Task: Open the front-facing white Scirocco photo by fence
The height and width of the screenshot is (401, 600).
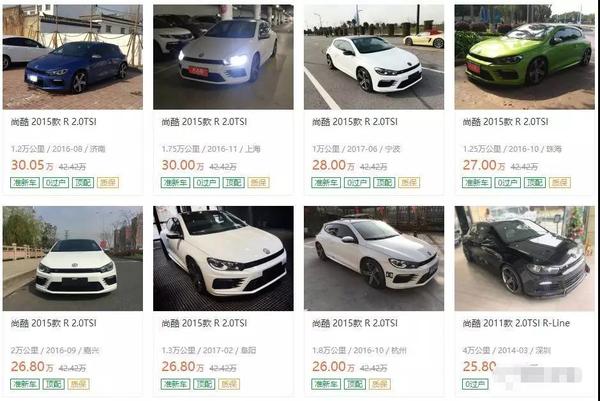Action: (x=73, y=259)
